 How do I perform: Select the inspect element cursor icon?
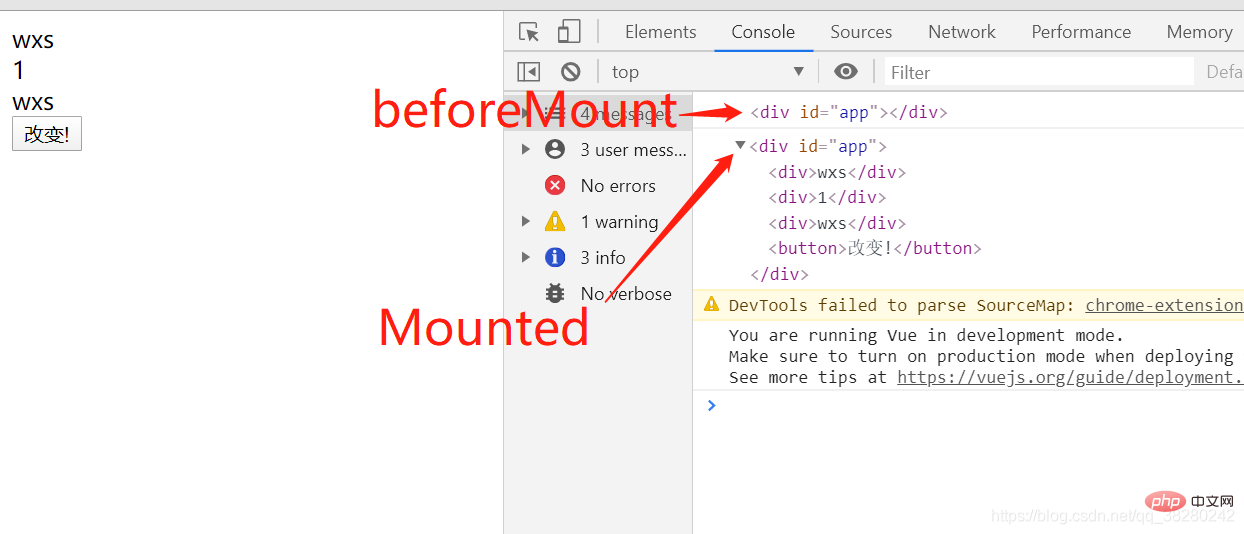point(529,32)
